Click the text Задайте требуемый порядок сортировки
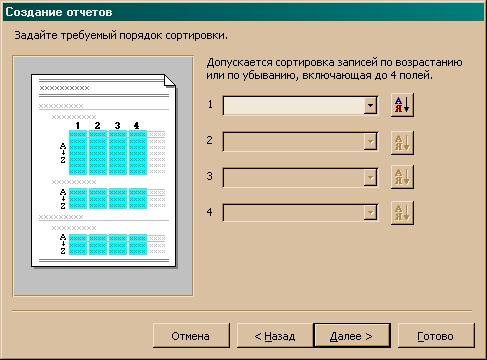Viewport: 487px width, 360px height. tap(121, 35)
